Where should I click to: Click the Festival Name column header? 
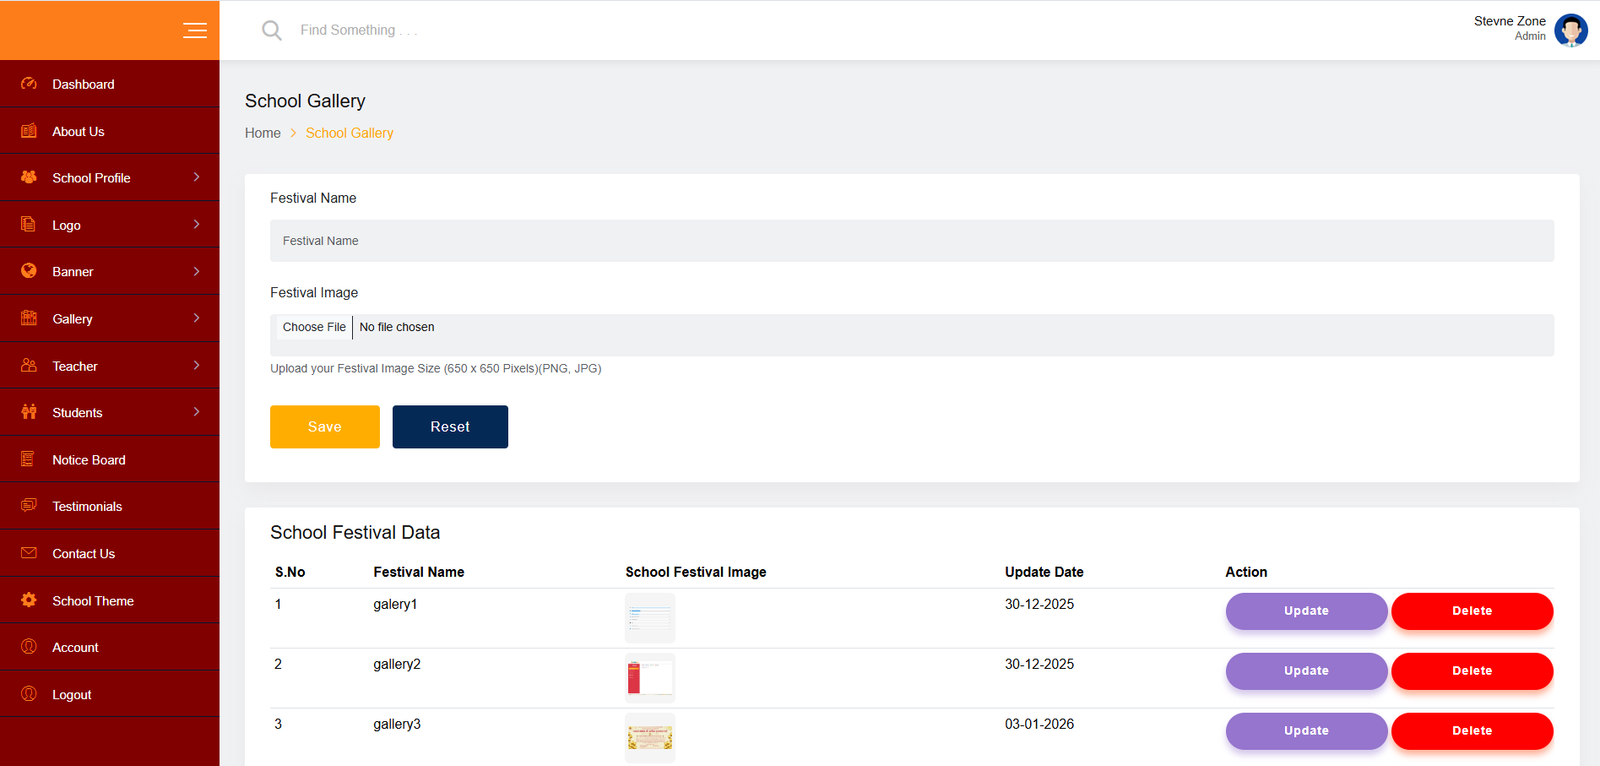pos(419,572)
